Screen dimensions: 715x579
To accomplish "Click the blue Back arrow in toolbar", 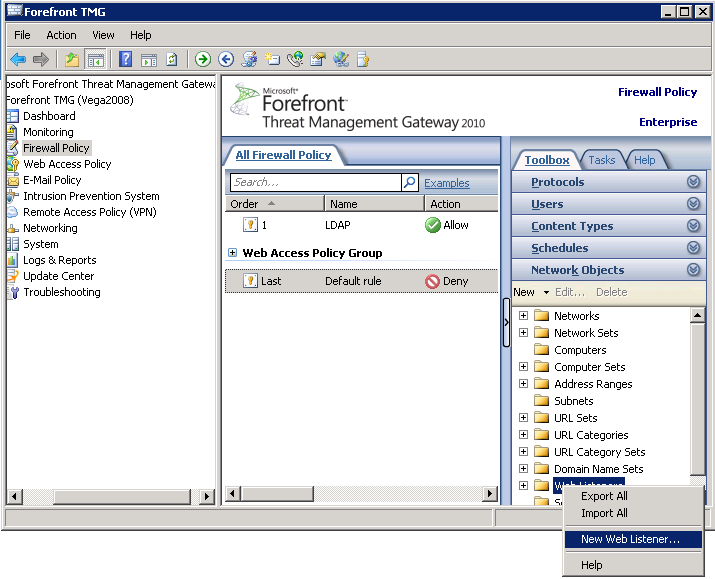I will click(18, 60).
